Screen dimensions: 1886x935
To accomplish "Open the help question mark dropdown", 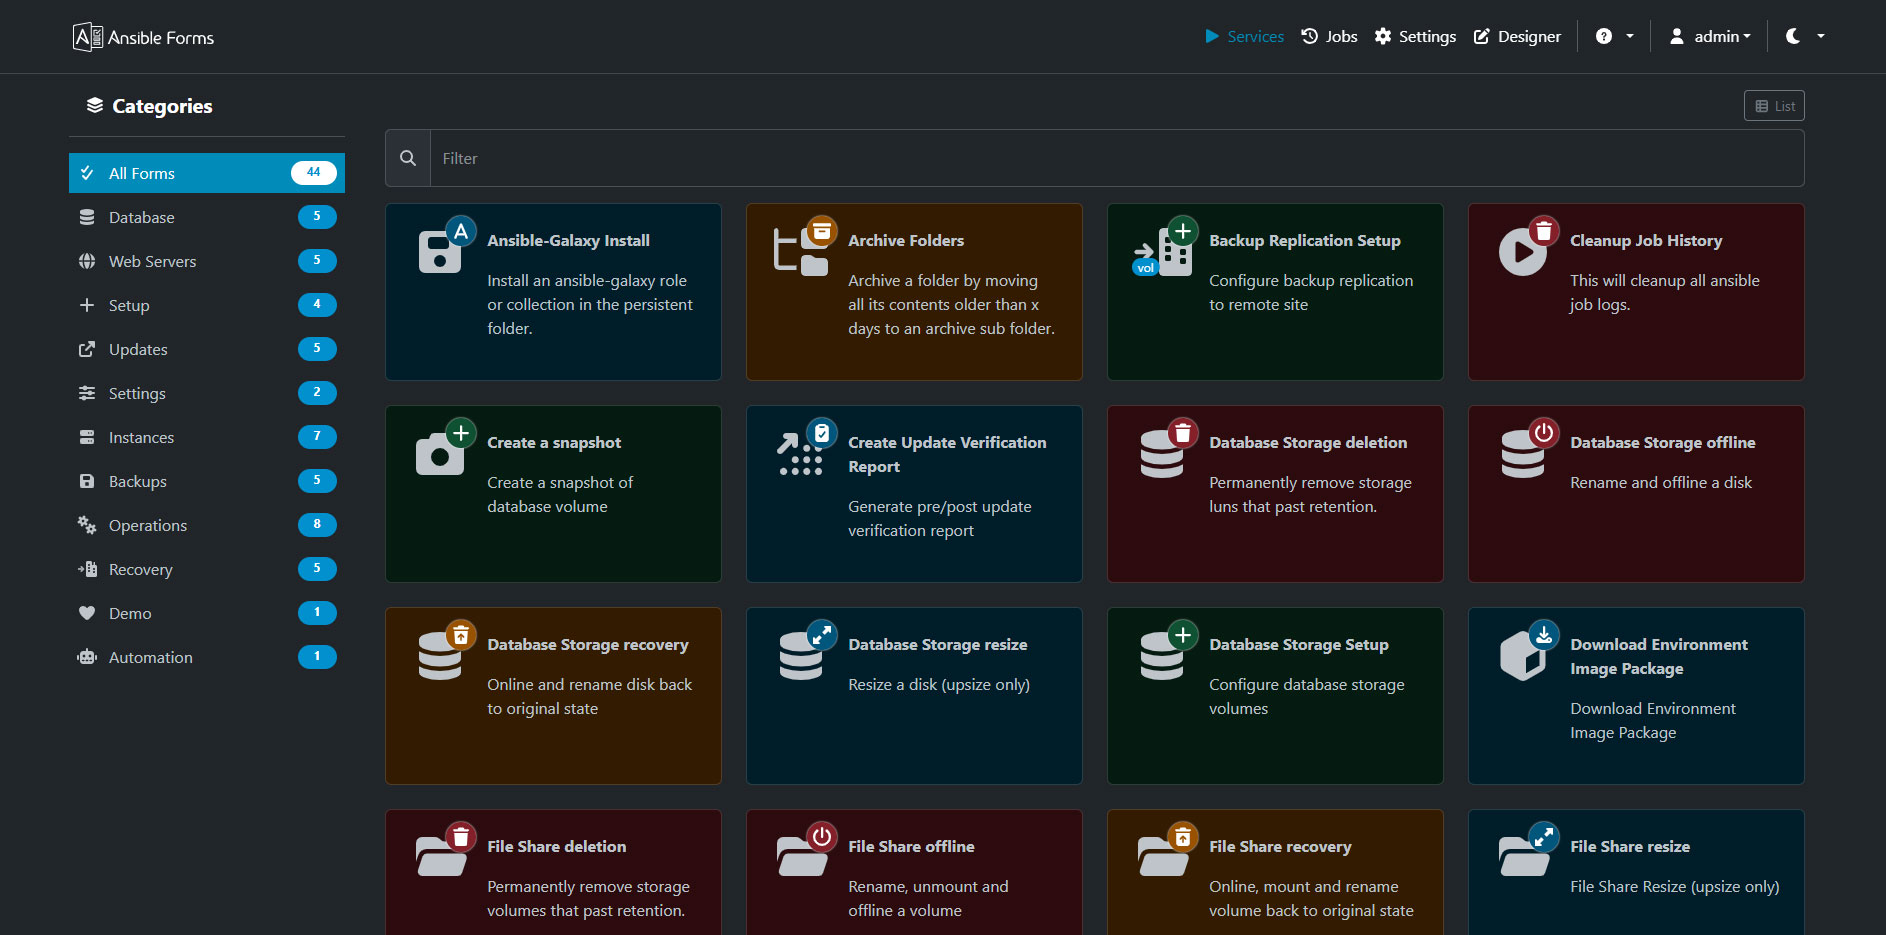I will click(1614, 37).
